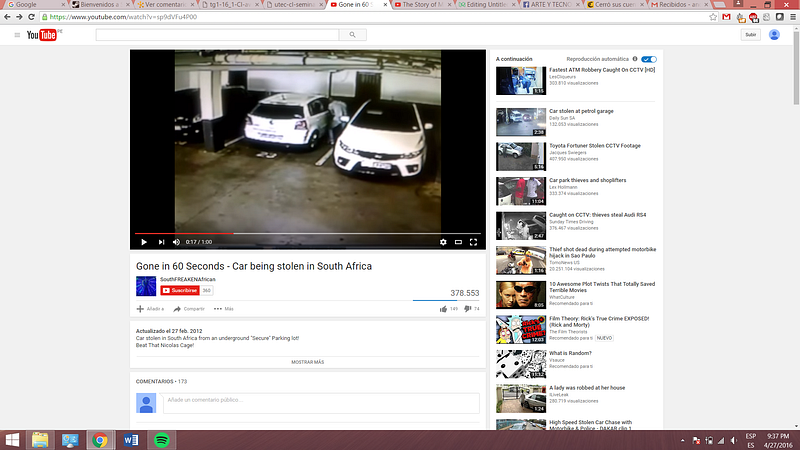Switch to theater mode

[x=458, y=242]
